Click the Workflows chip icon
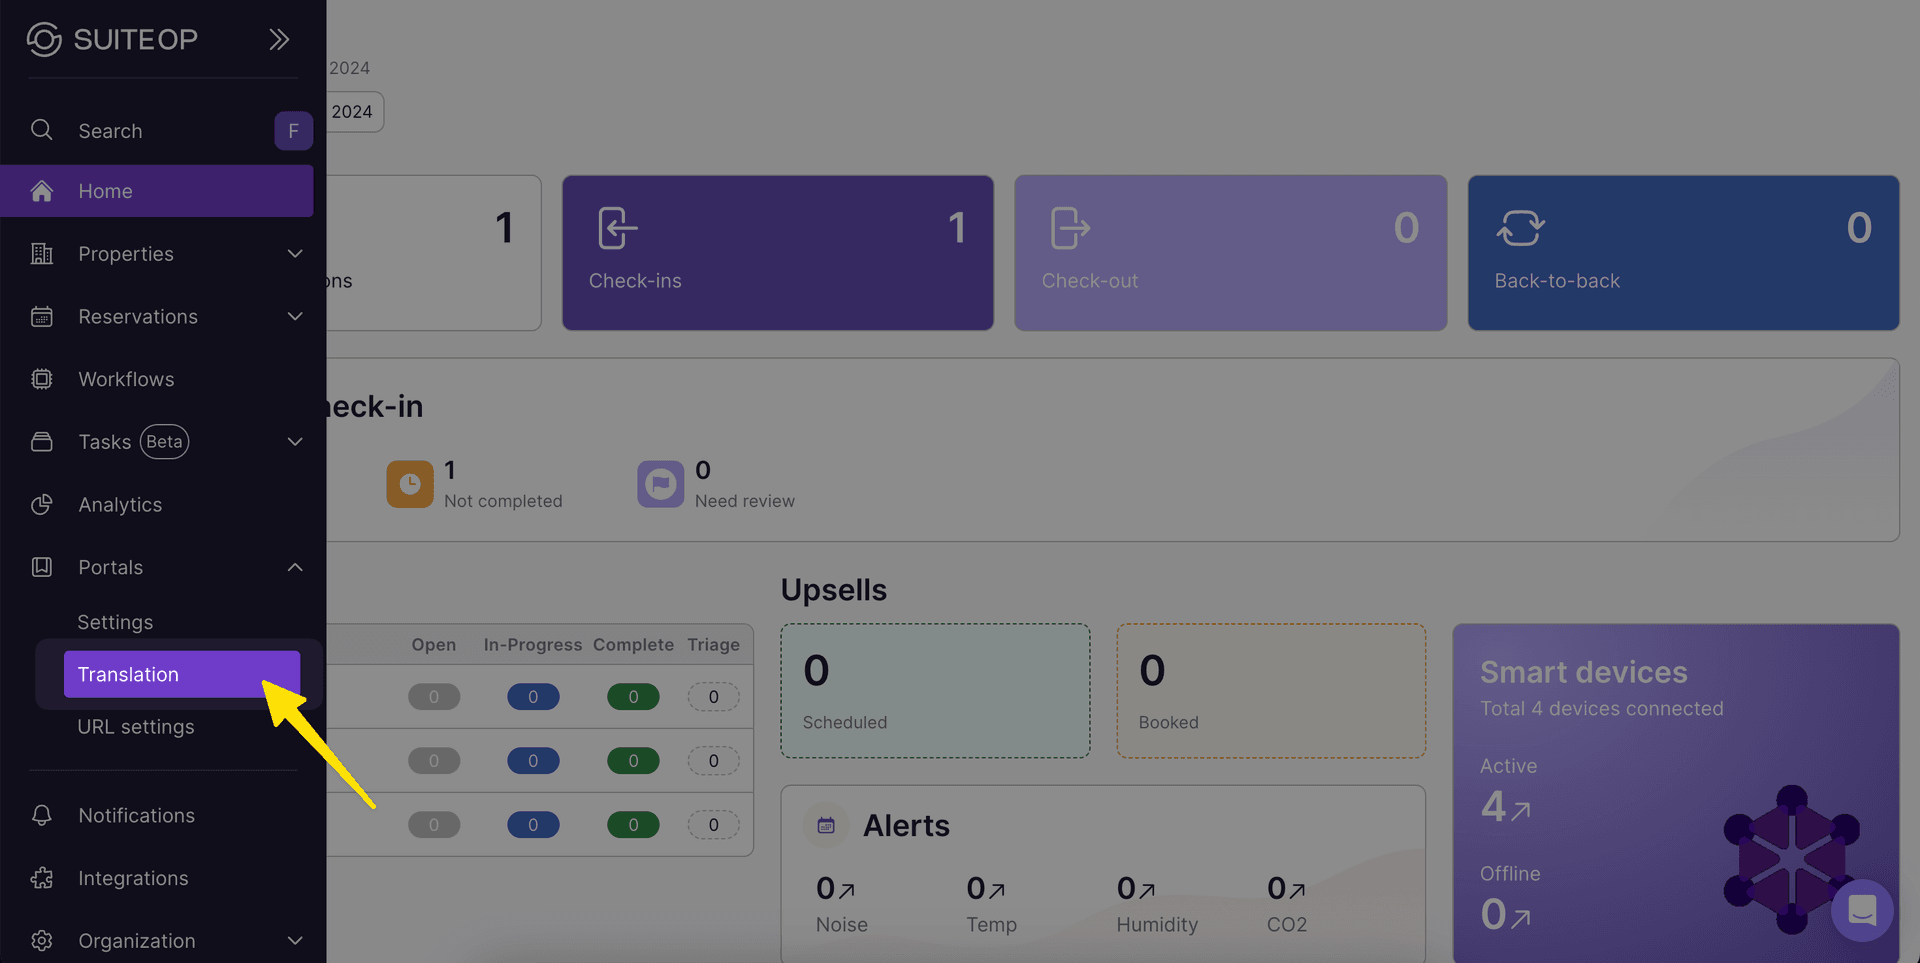The height and width of the screenshot is (963, 1920). point(42,379)
